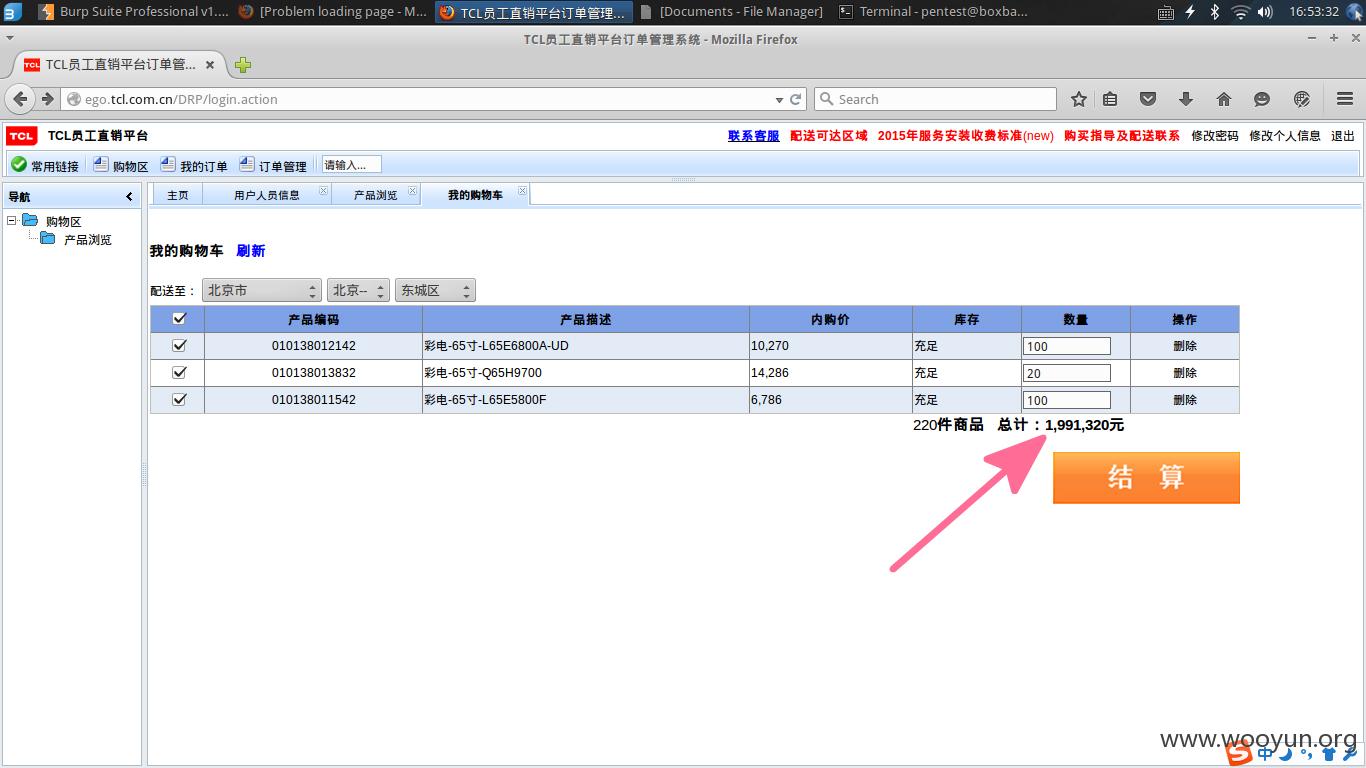Switch to Terminal taskbar window
This screenshot has height=768, width=1366.
coord(931,12)
